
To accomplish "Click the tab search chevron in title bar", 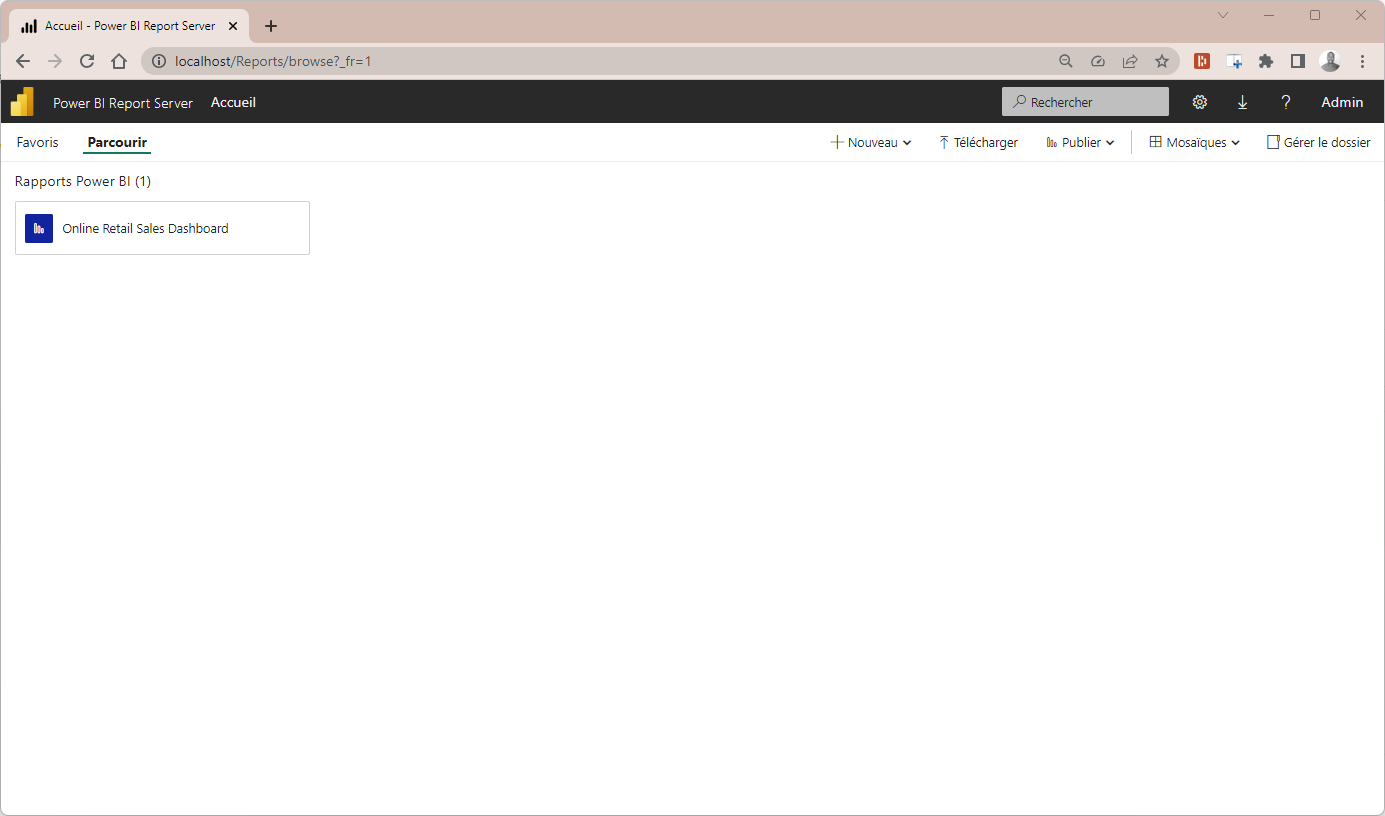I will [x=1223, y=15].
